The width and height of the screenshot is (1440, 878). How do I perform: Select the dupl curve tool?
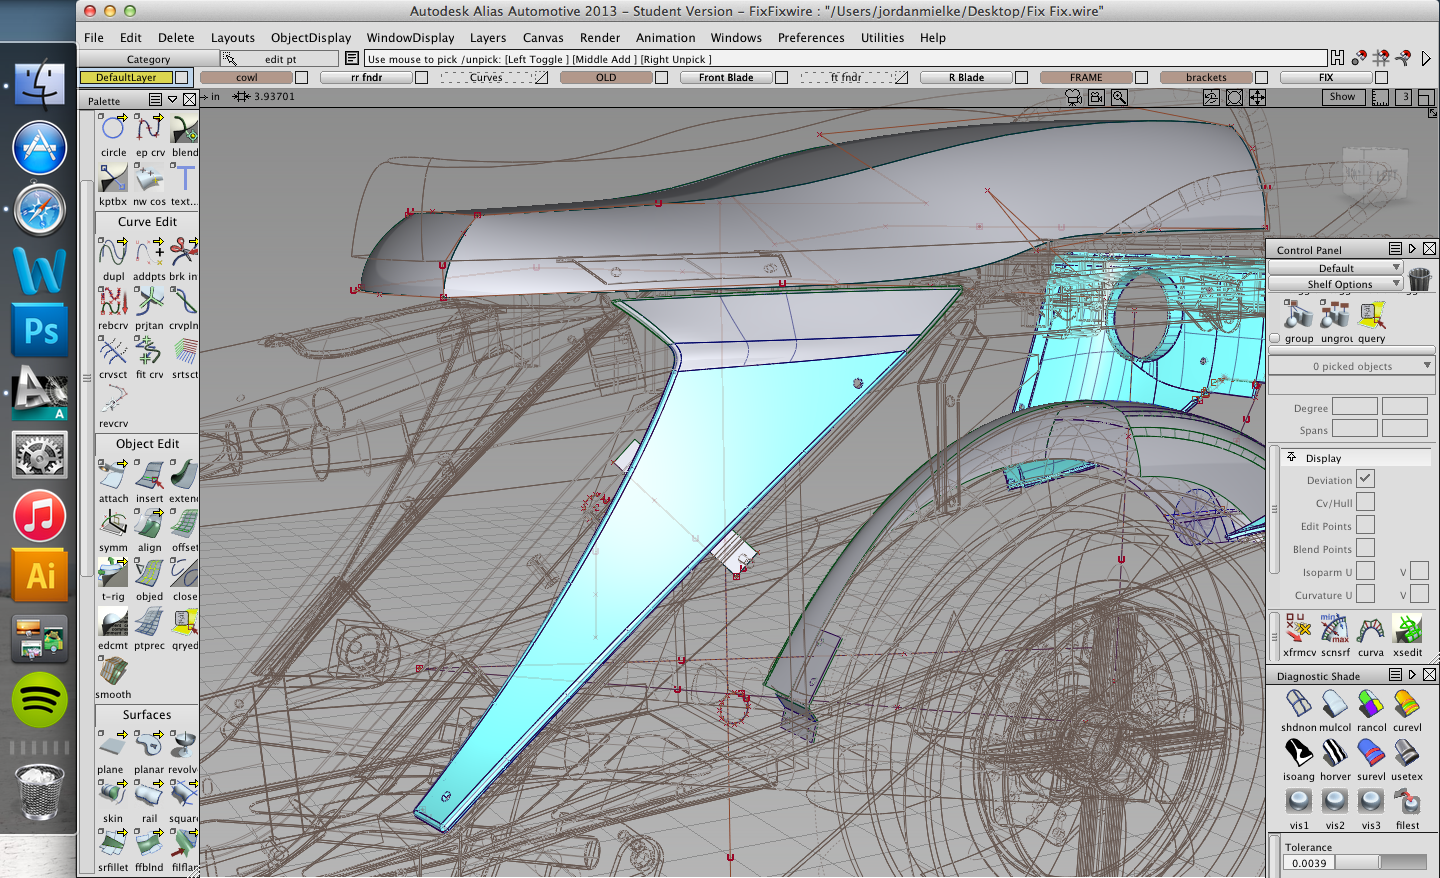(x=113, y=253)
